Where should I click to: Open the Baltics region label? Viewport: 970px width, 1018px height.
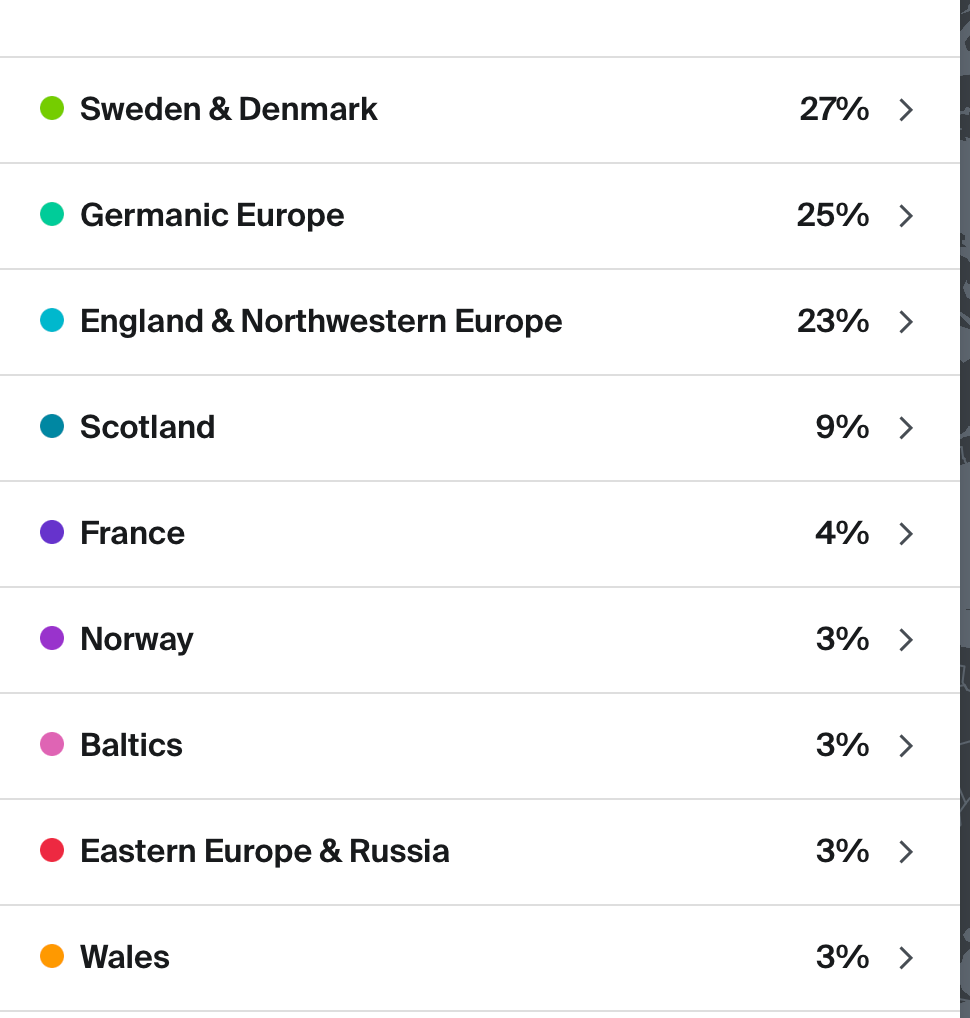tap(131, 745)
